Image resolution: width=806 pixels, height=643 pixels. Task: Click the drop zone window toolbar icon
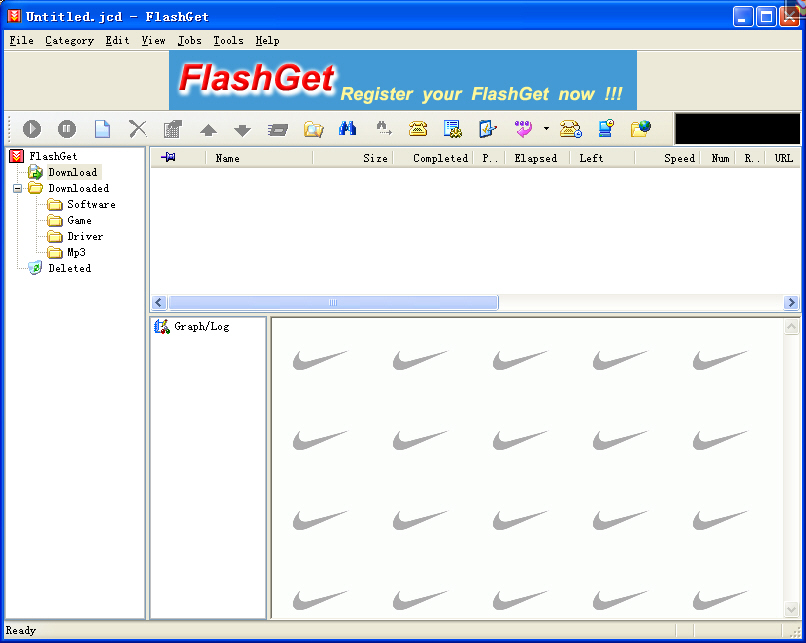[x=278, y=130]
